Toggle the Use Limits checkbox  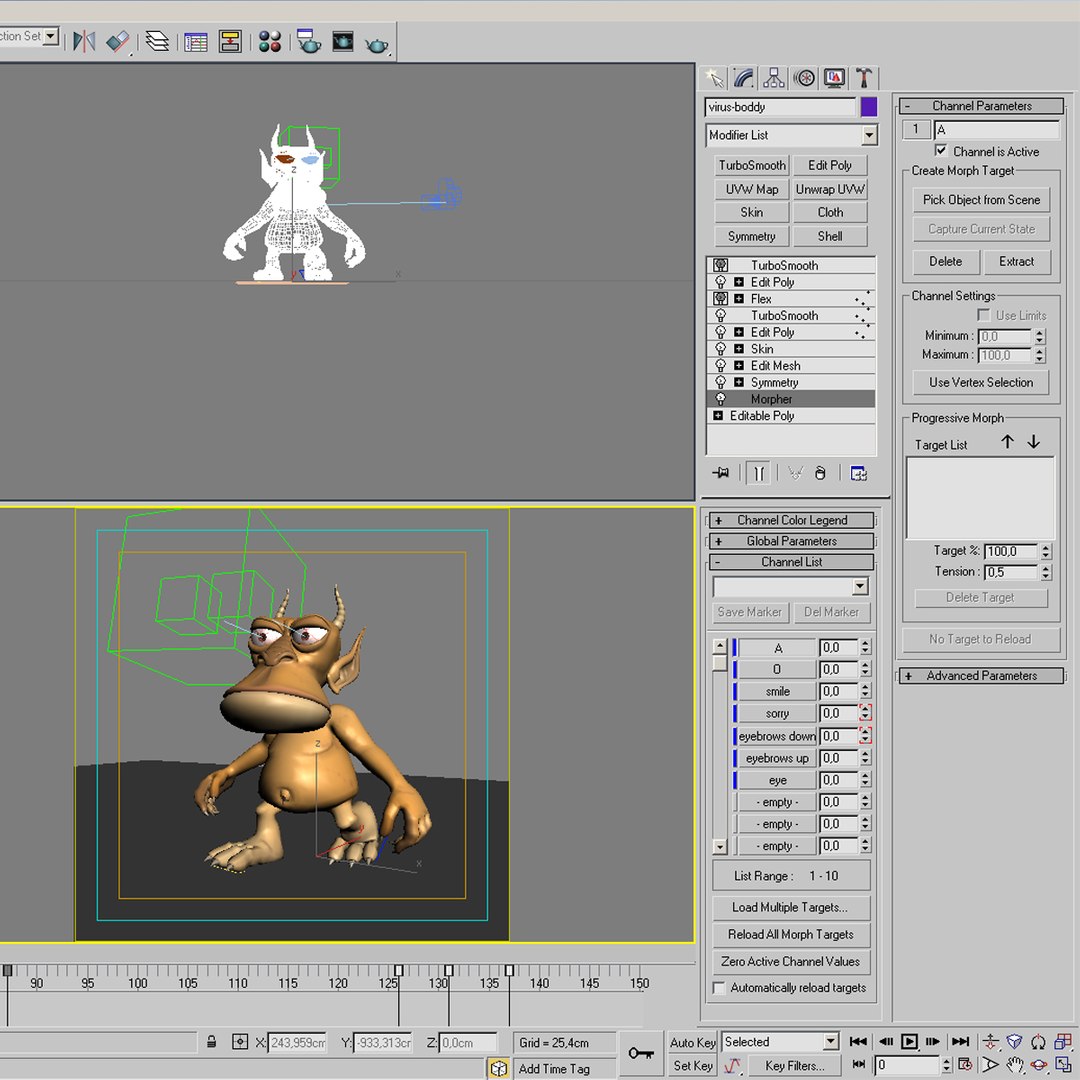[x=983, y=315]
